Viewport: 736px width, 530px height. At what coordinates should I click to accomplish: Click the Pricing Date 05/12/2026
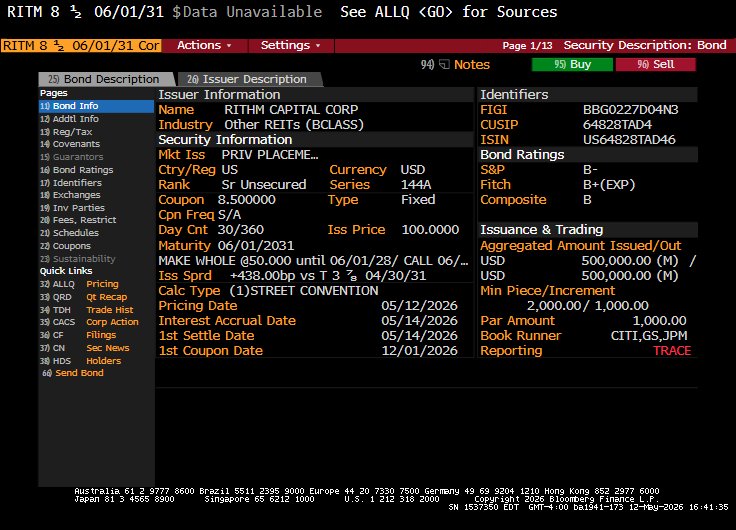419,306
